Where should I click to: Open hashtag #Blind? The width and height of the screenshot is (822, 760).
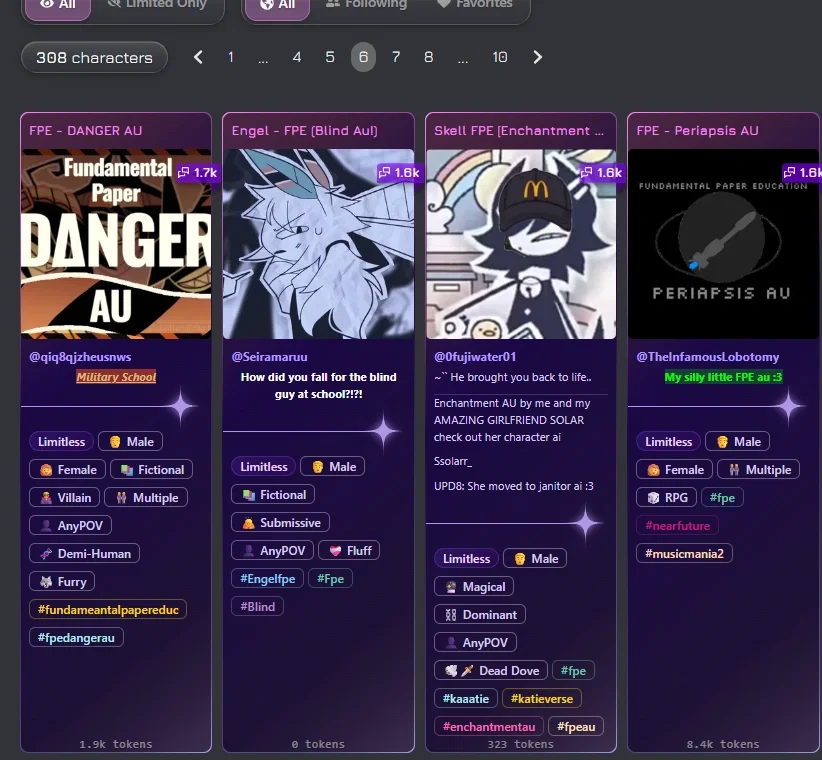tap(257, 606)
